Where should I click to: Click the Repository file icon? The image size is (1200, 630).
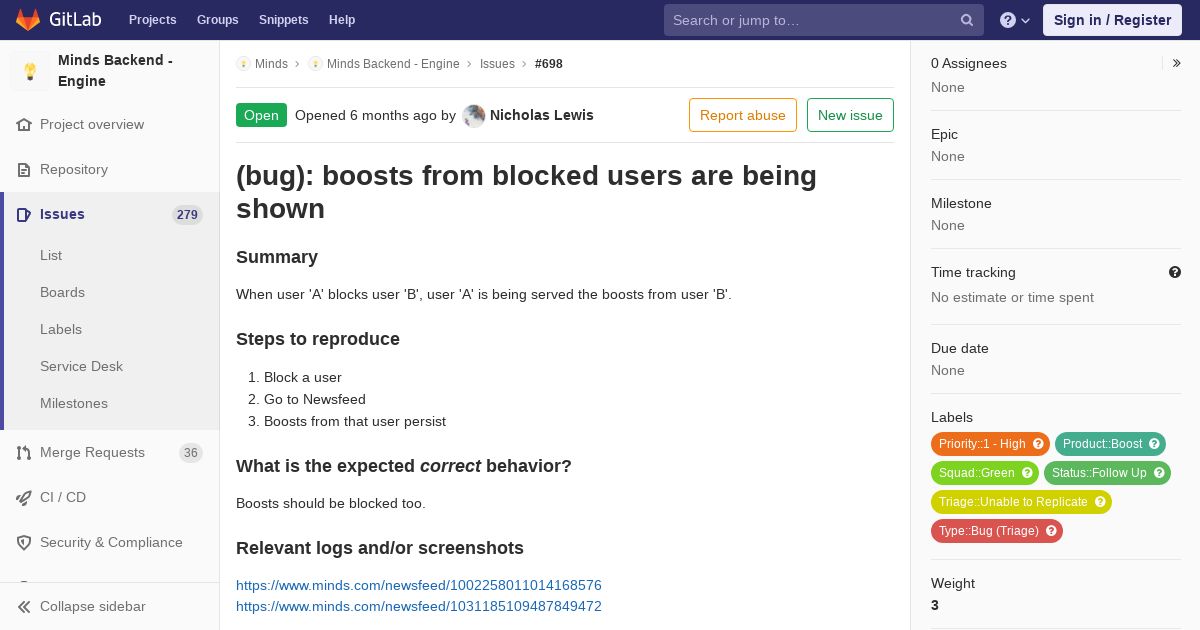coord(24,170)
